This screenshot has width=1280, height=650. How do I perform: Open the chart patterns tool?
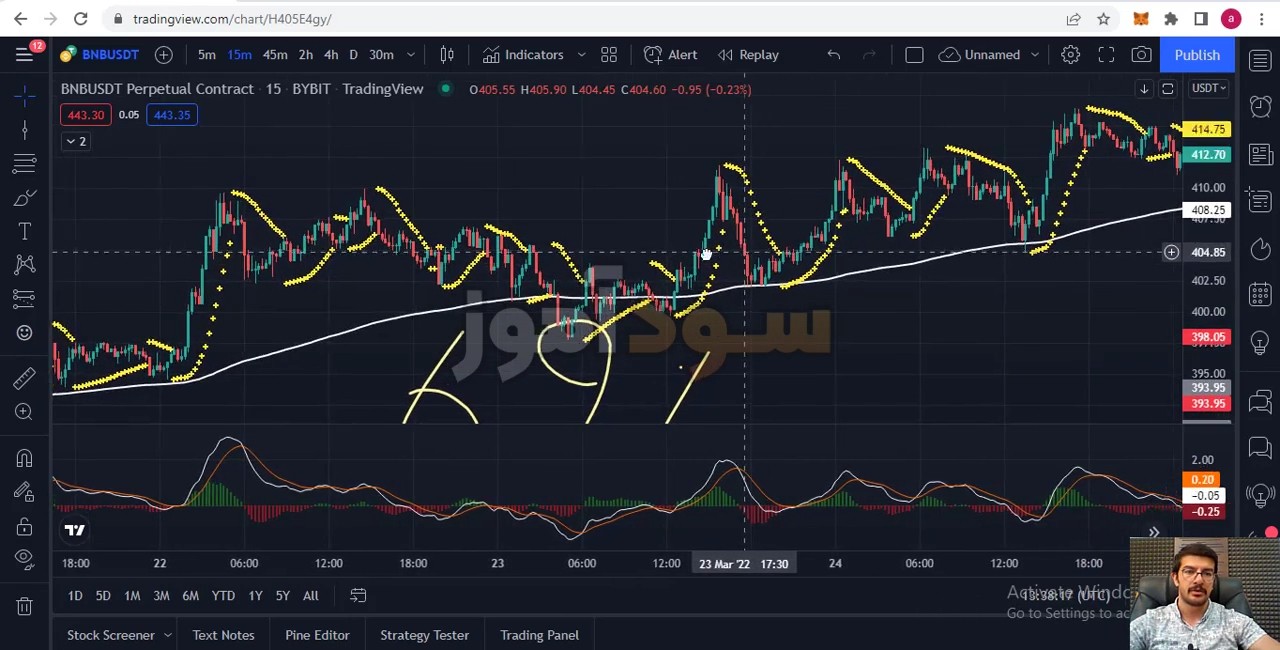tap(25, 264)
